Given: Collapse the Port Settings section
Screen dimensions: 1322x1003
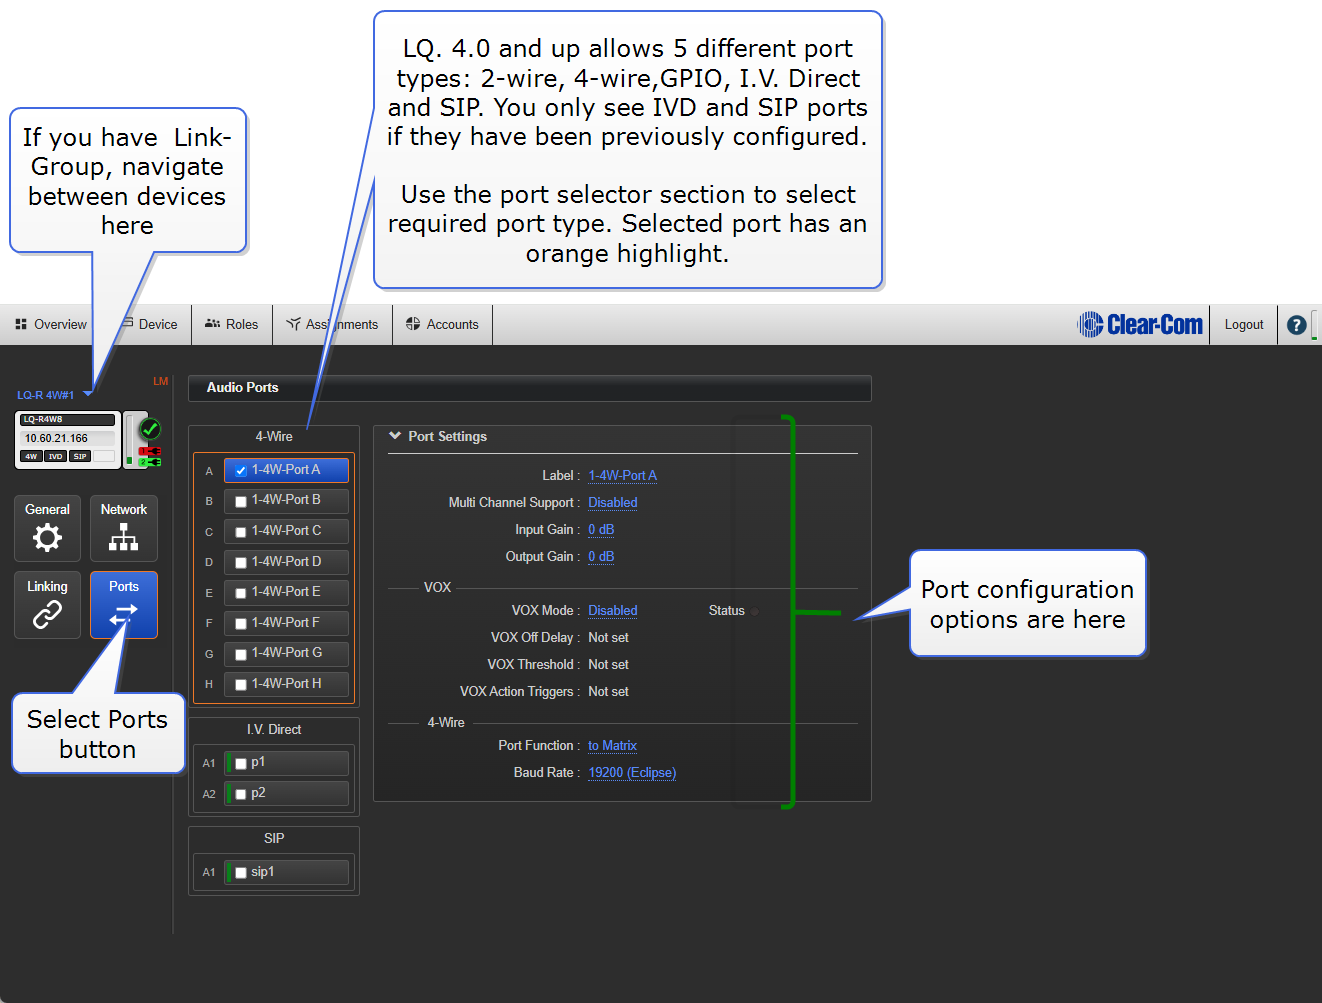Looking at the screenshot, I should [x=395, y=436].
